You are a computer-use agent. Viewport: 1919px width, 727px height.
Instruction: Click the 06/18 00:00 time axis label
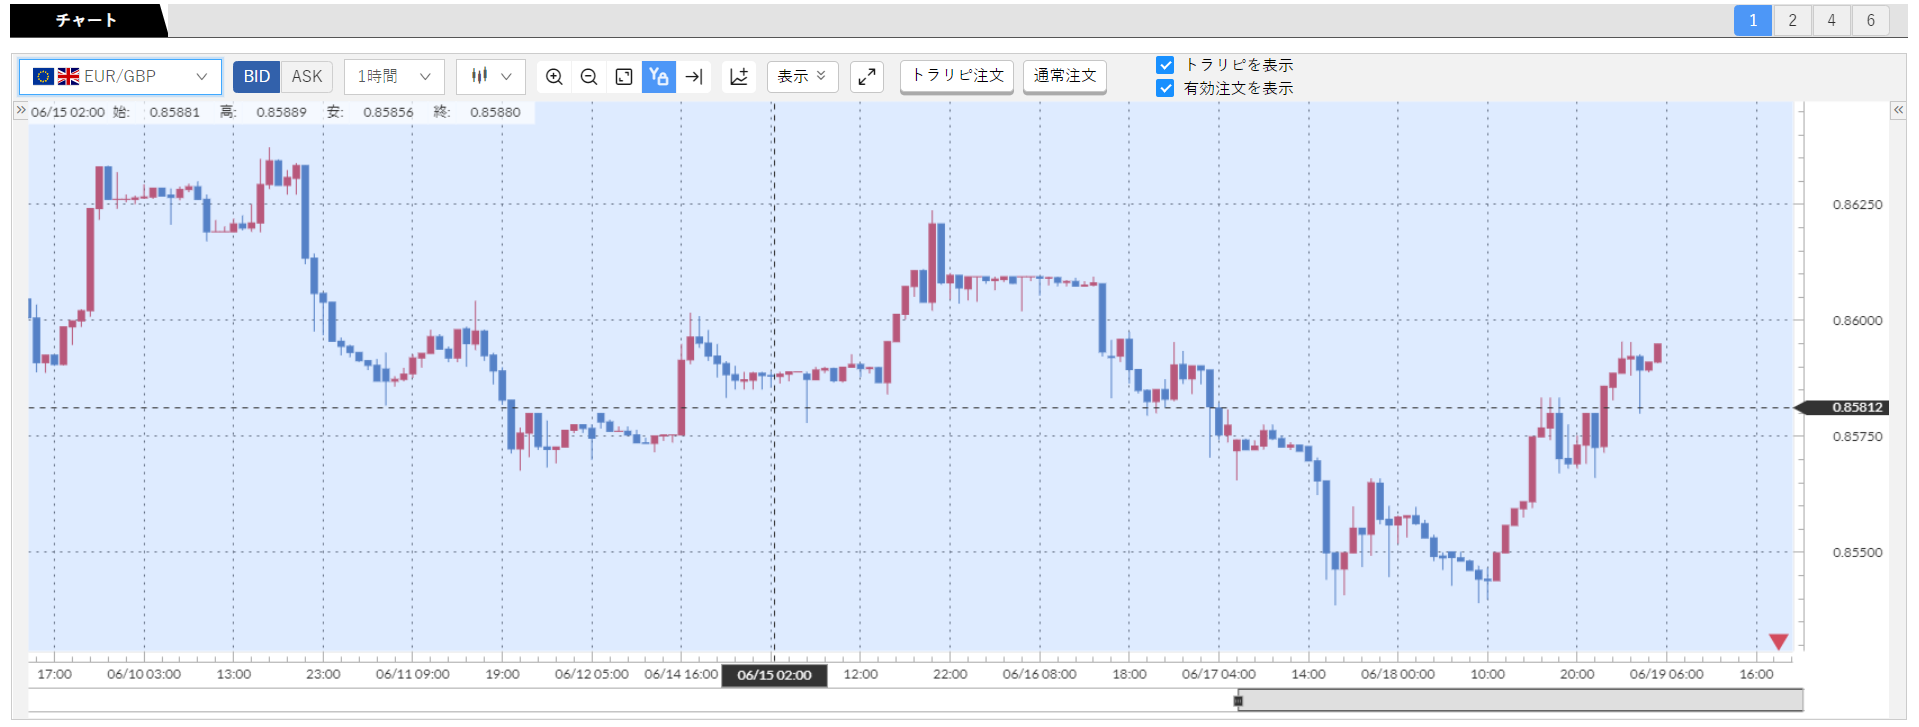[1398, 675]
